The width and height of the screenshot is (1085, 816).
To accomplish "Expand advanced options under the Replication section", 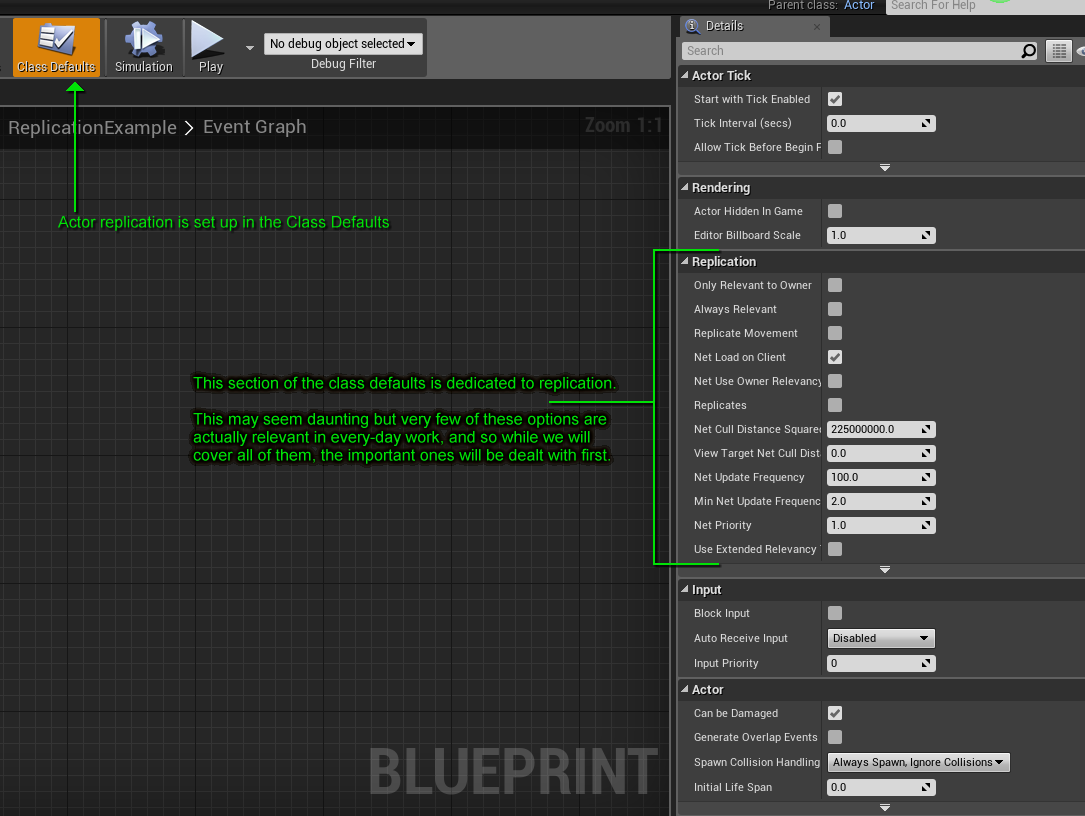I will (884, 569).
